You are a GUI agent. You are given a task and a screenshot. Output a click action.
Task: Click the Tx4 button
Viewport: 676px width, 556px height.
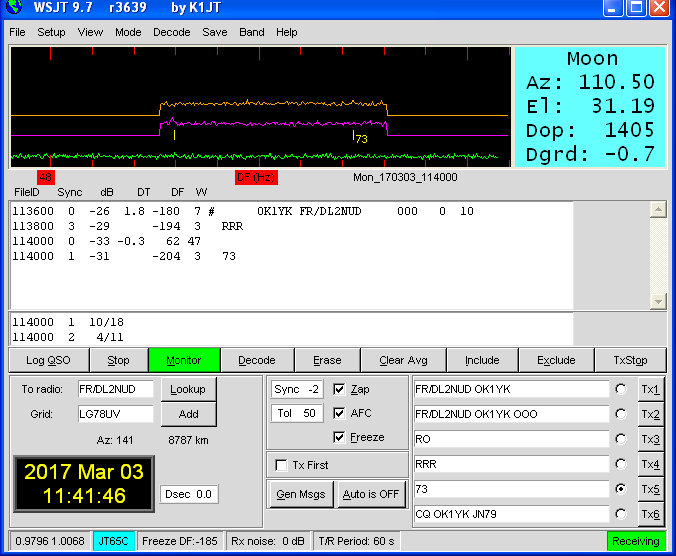650,464
